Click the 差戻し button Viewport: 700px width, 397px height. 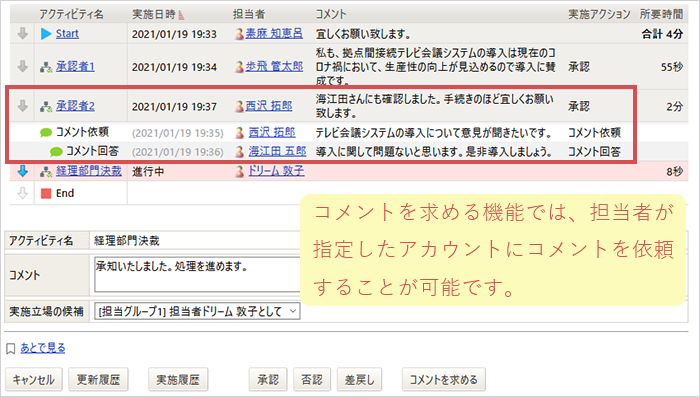click(x=359, y=380)
